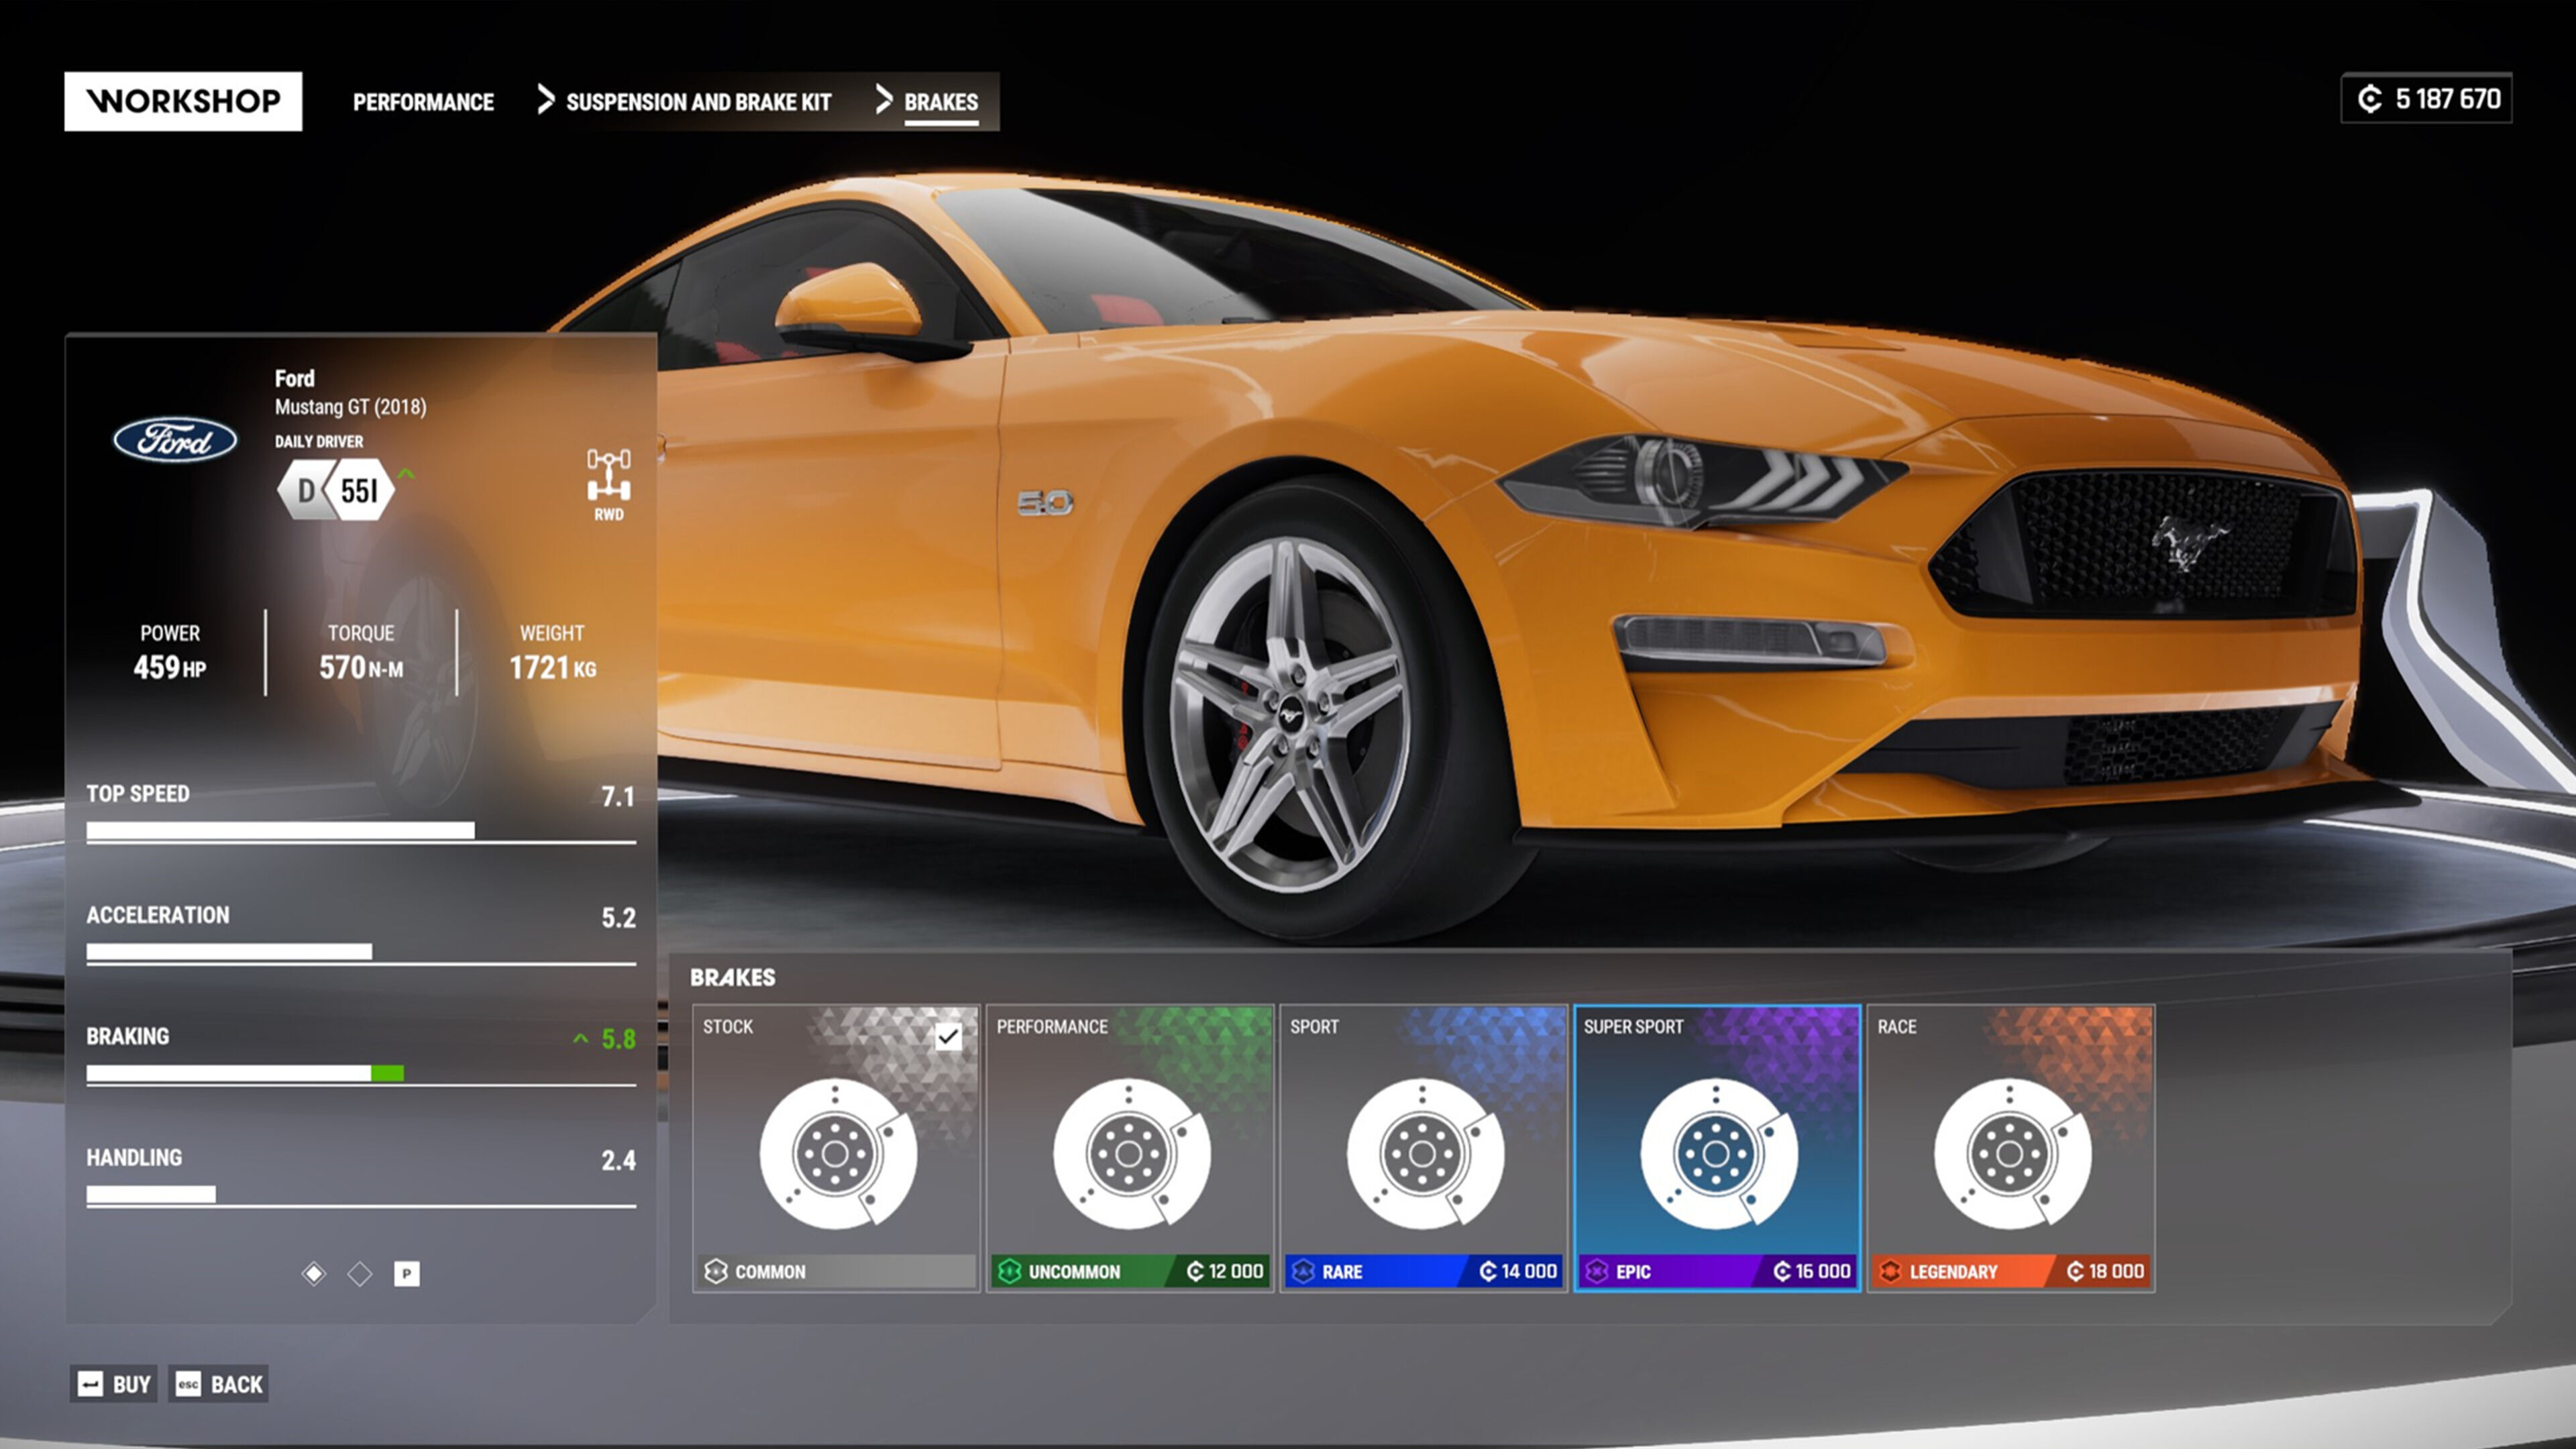Screen dimensions: 2576x1449
Task: Select the Performance brake disc icon
Action: 1130,1153
